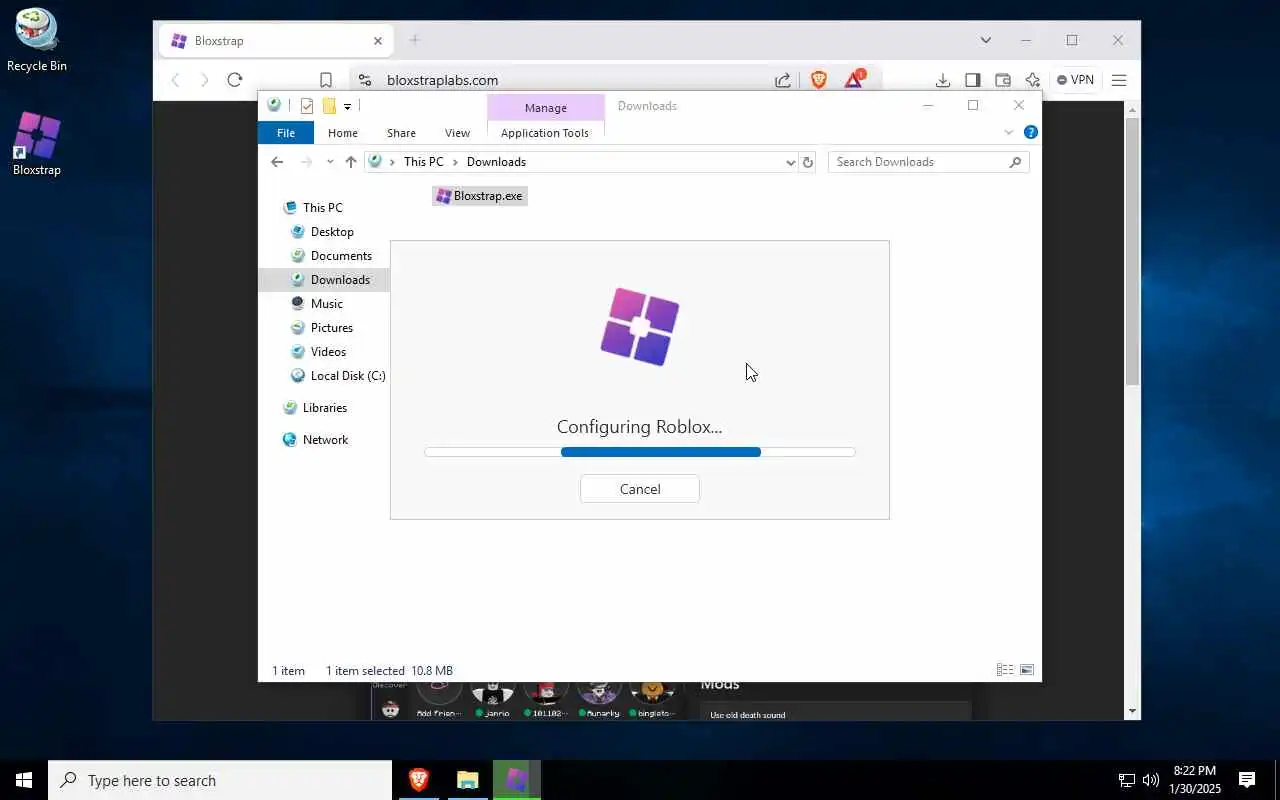Click the taskbar search box
Screen dimensions: 1280x800
tap(220, 780)
